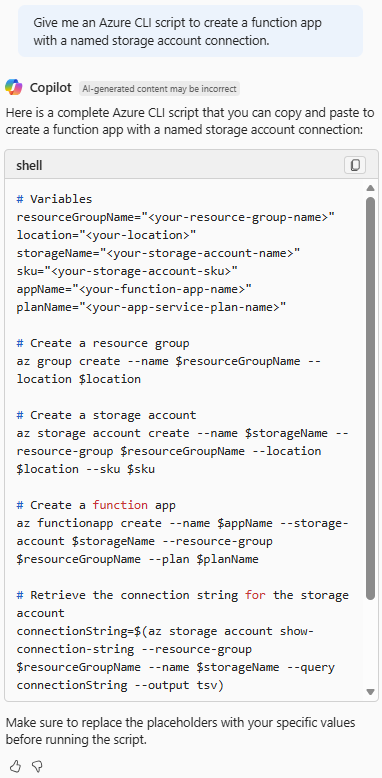Click the '# Create a storage account' comment

pos(106,415)
